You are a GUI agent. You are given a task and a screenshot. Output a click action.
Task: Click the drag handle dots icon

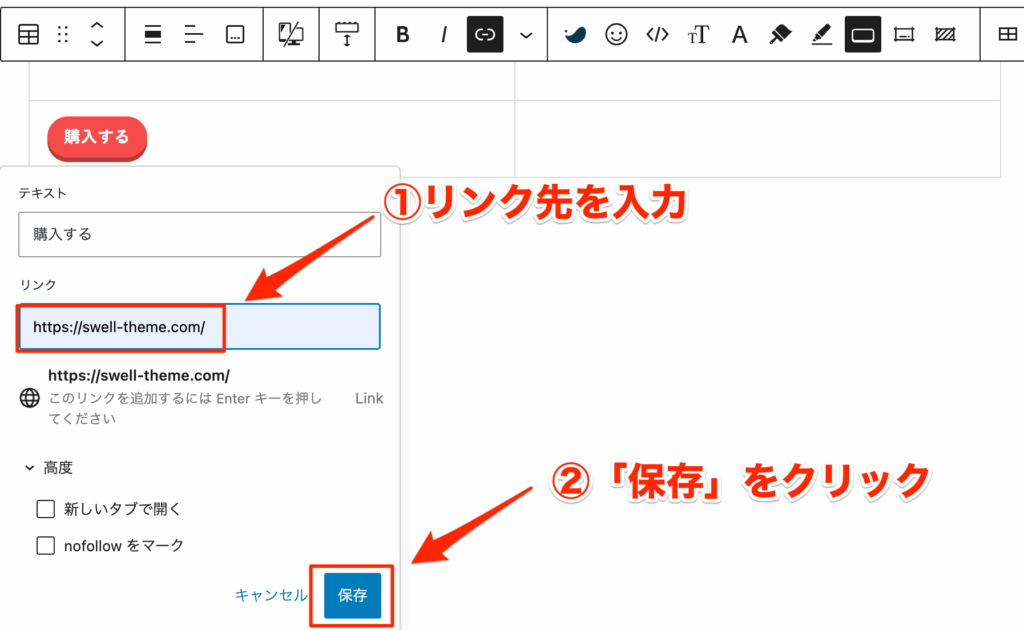pyautogui.click(x=63, y=35)
